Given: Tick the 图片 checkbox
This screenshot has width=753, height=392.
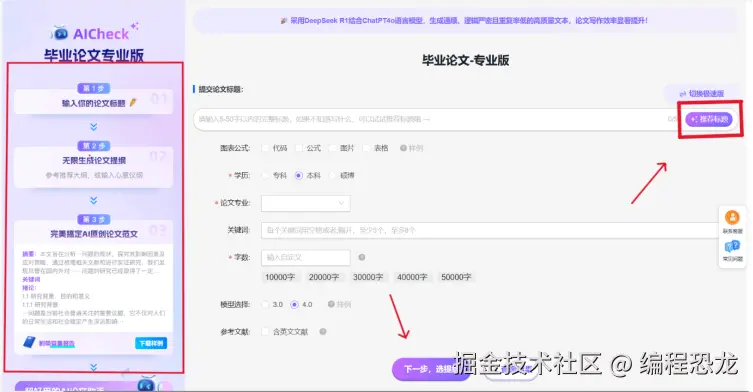Looking at the screenshot, I should (x=333, y=148).
